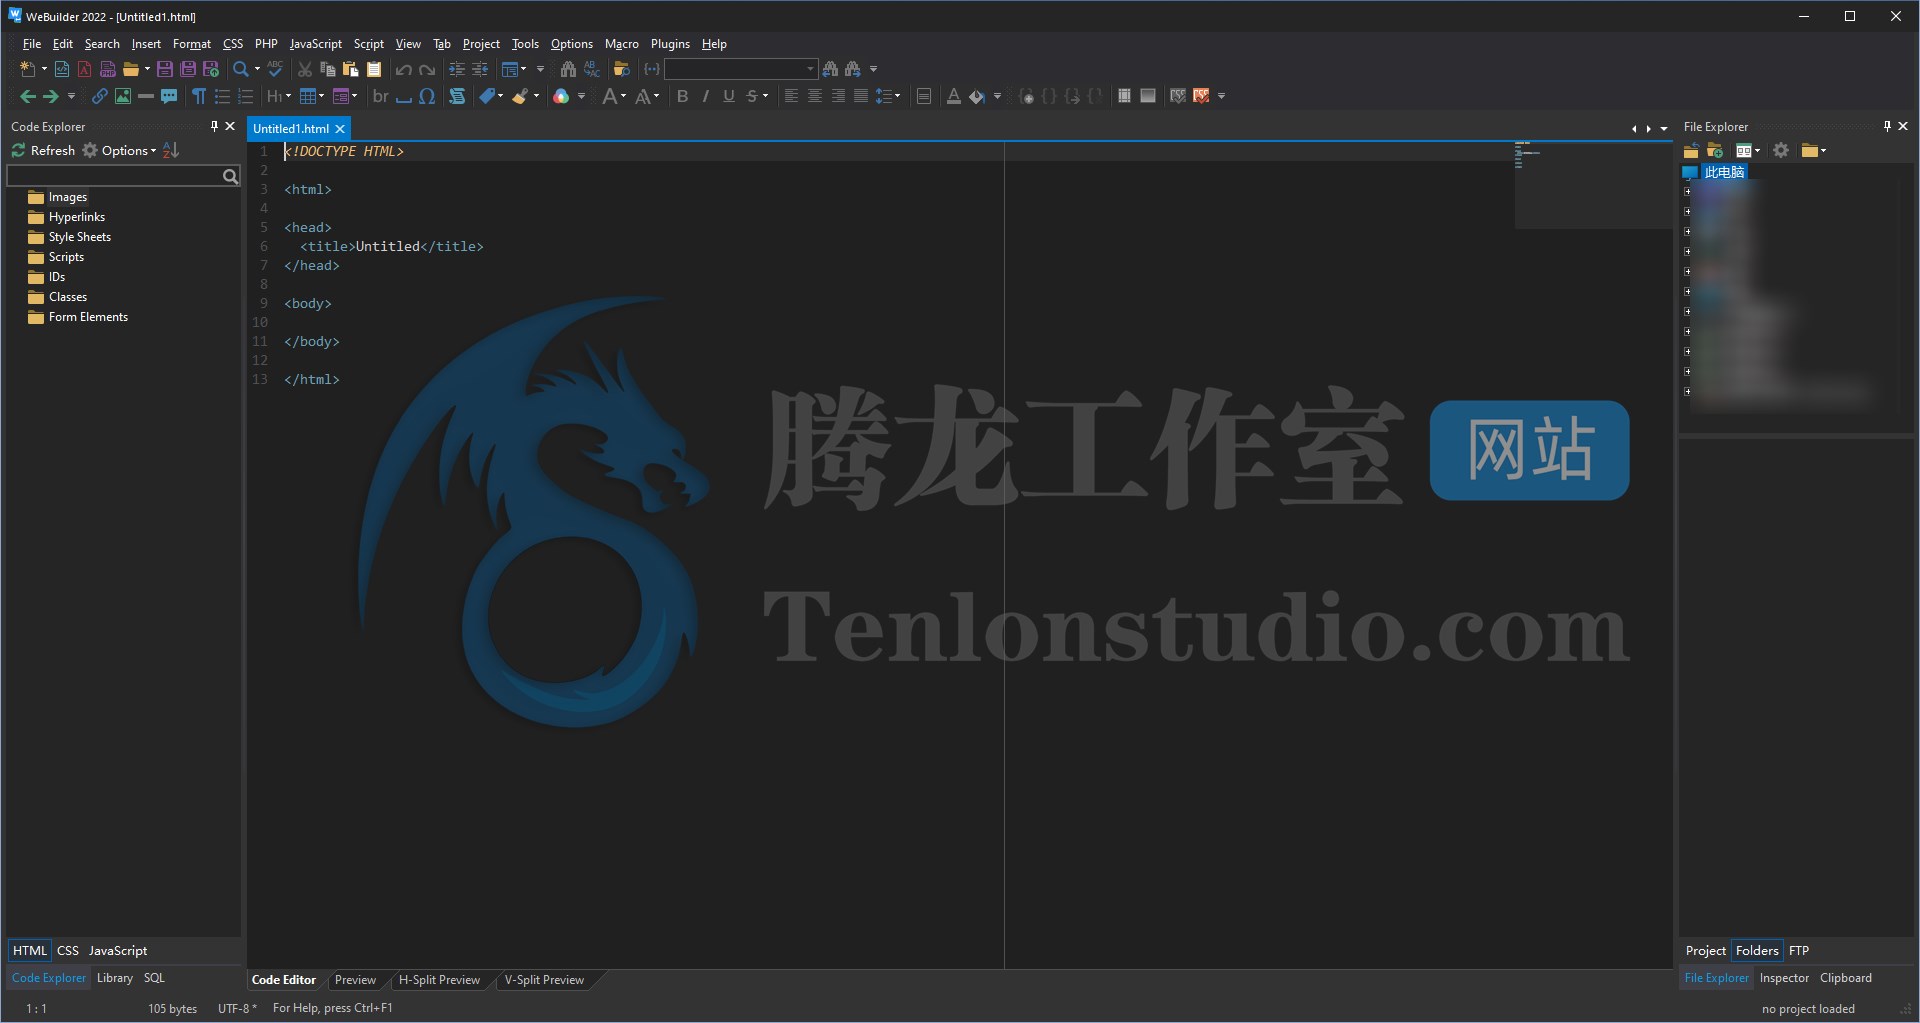Click the scissors Cut icon
Viewport: 1920px width, 1023px height.
tap(305, 69)
